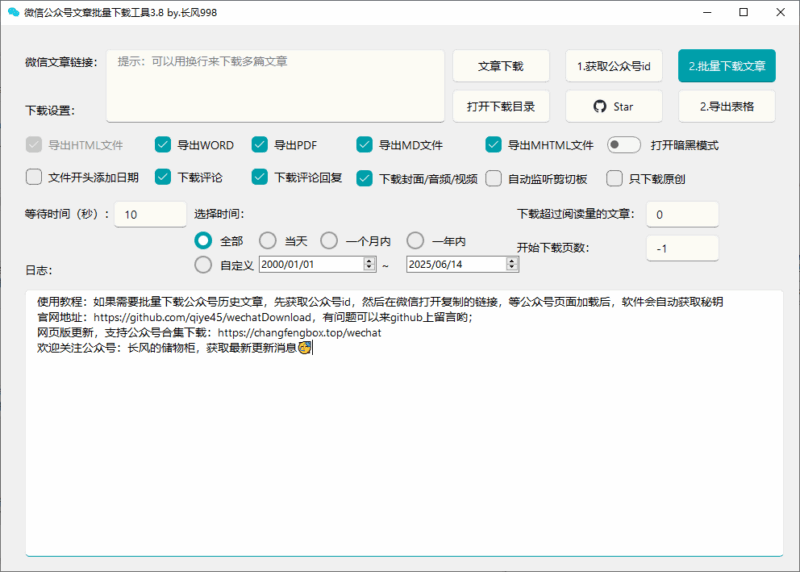Click the 2.批量下载文章 button
Viewport: 800px width, 572px height.
[727, 66]
